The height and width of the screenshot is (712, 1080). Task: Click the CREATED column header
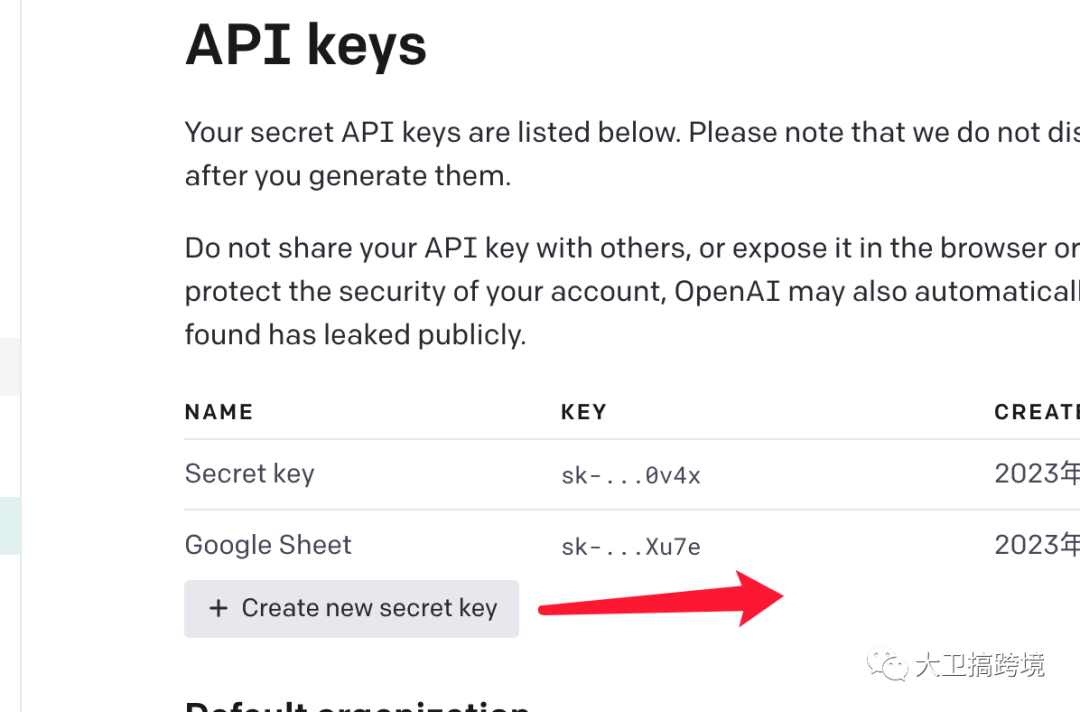(1036, 412)
